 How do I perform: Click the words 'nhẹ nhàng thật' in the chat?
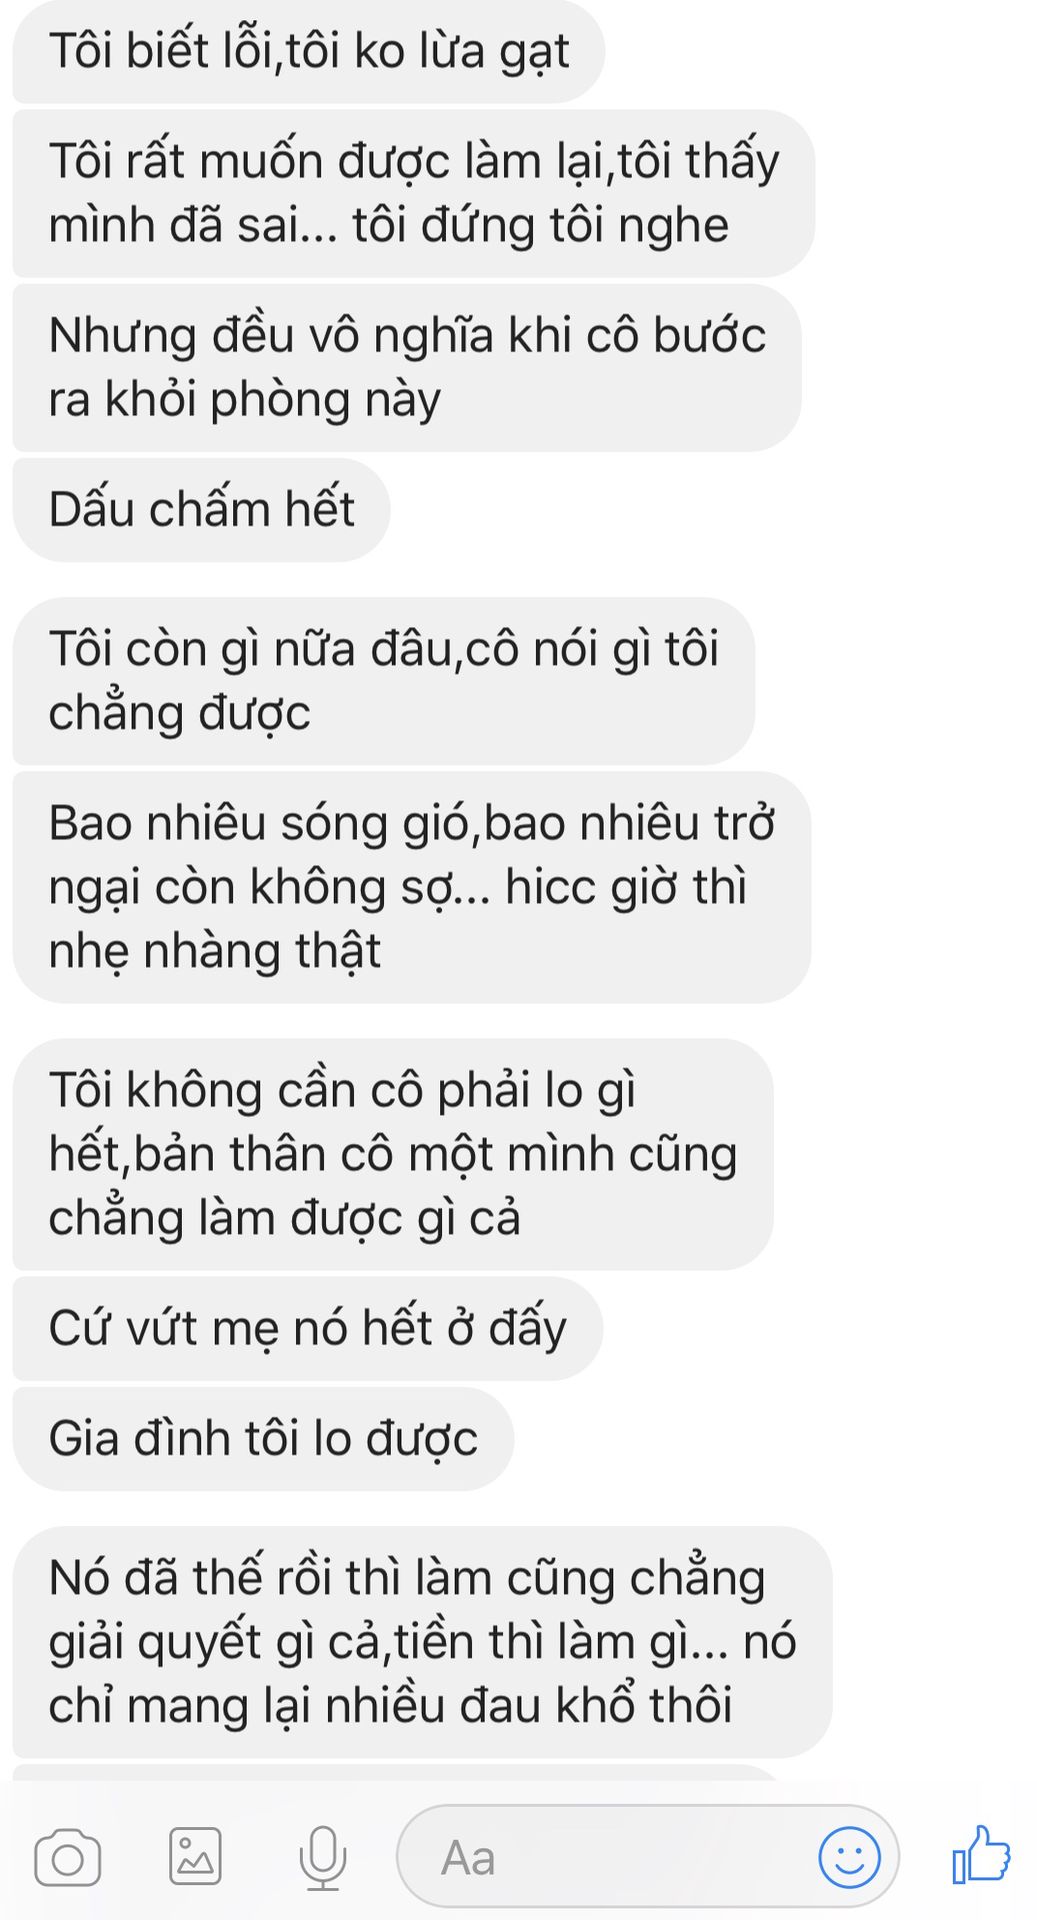[x=215, y=951]
